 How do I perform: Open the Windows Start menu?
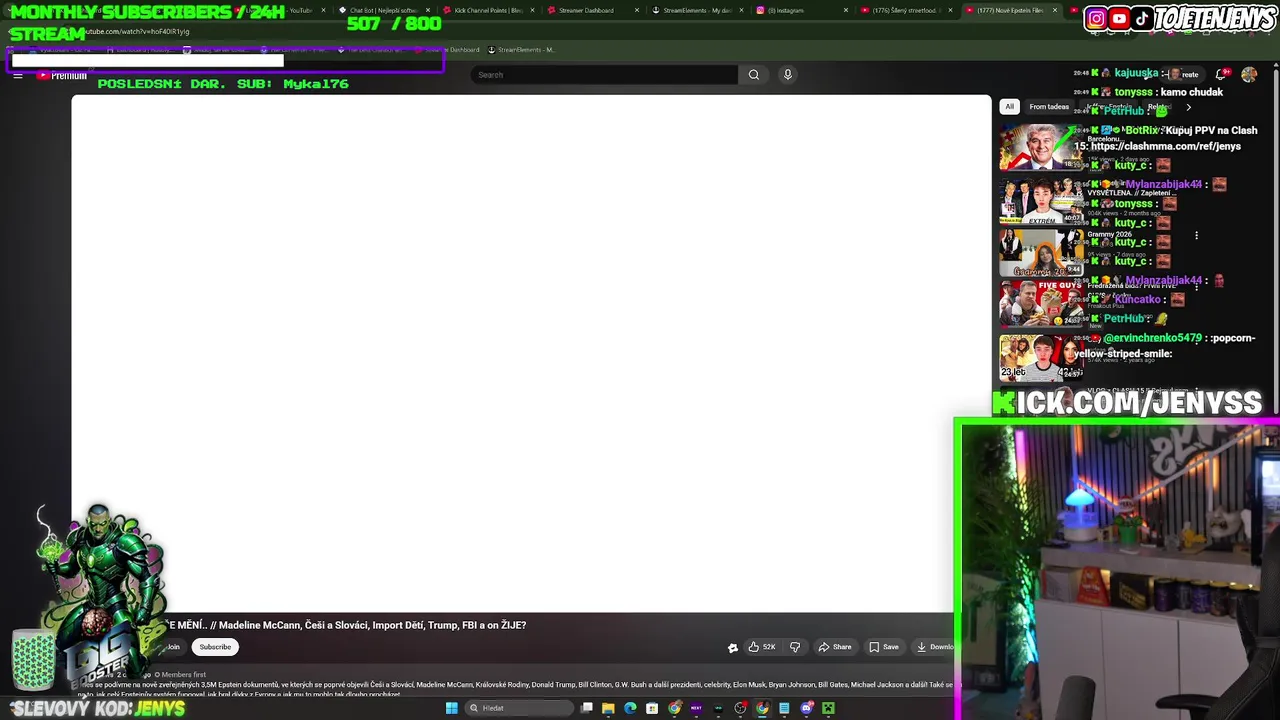[x=451, y=708]
